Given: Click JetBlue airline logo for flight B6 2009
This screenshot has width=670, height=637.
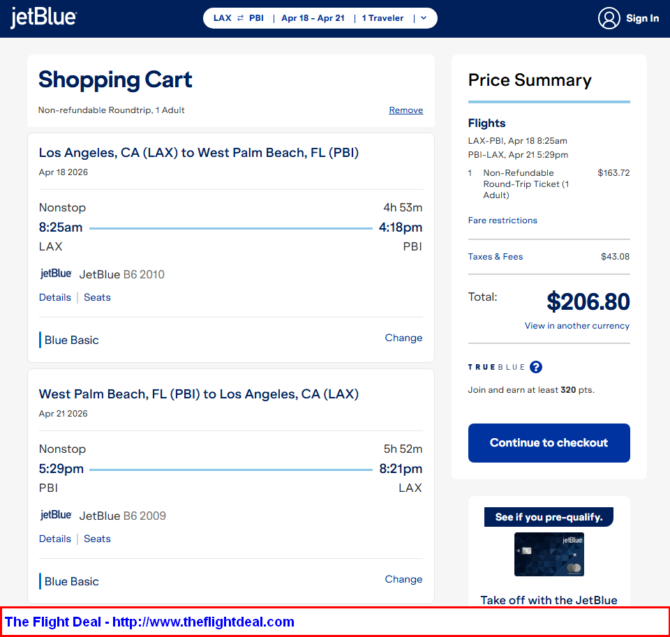Looking at the screenshot, I should click(x=56, y=515).
